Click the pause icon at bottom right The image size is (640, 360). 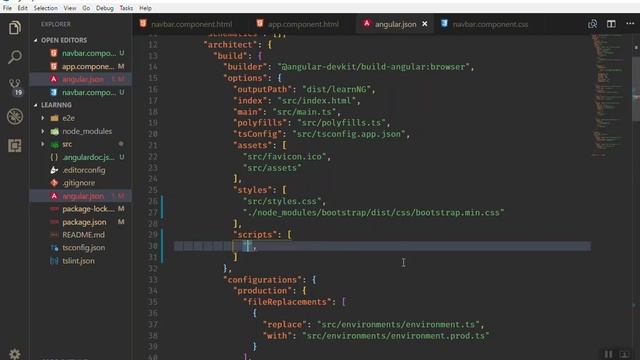pos(608,354)
